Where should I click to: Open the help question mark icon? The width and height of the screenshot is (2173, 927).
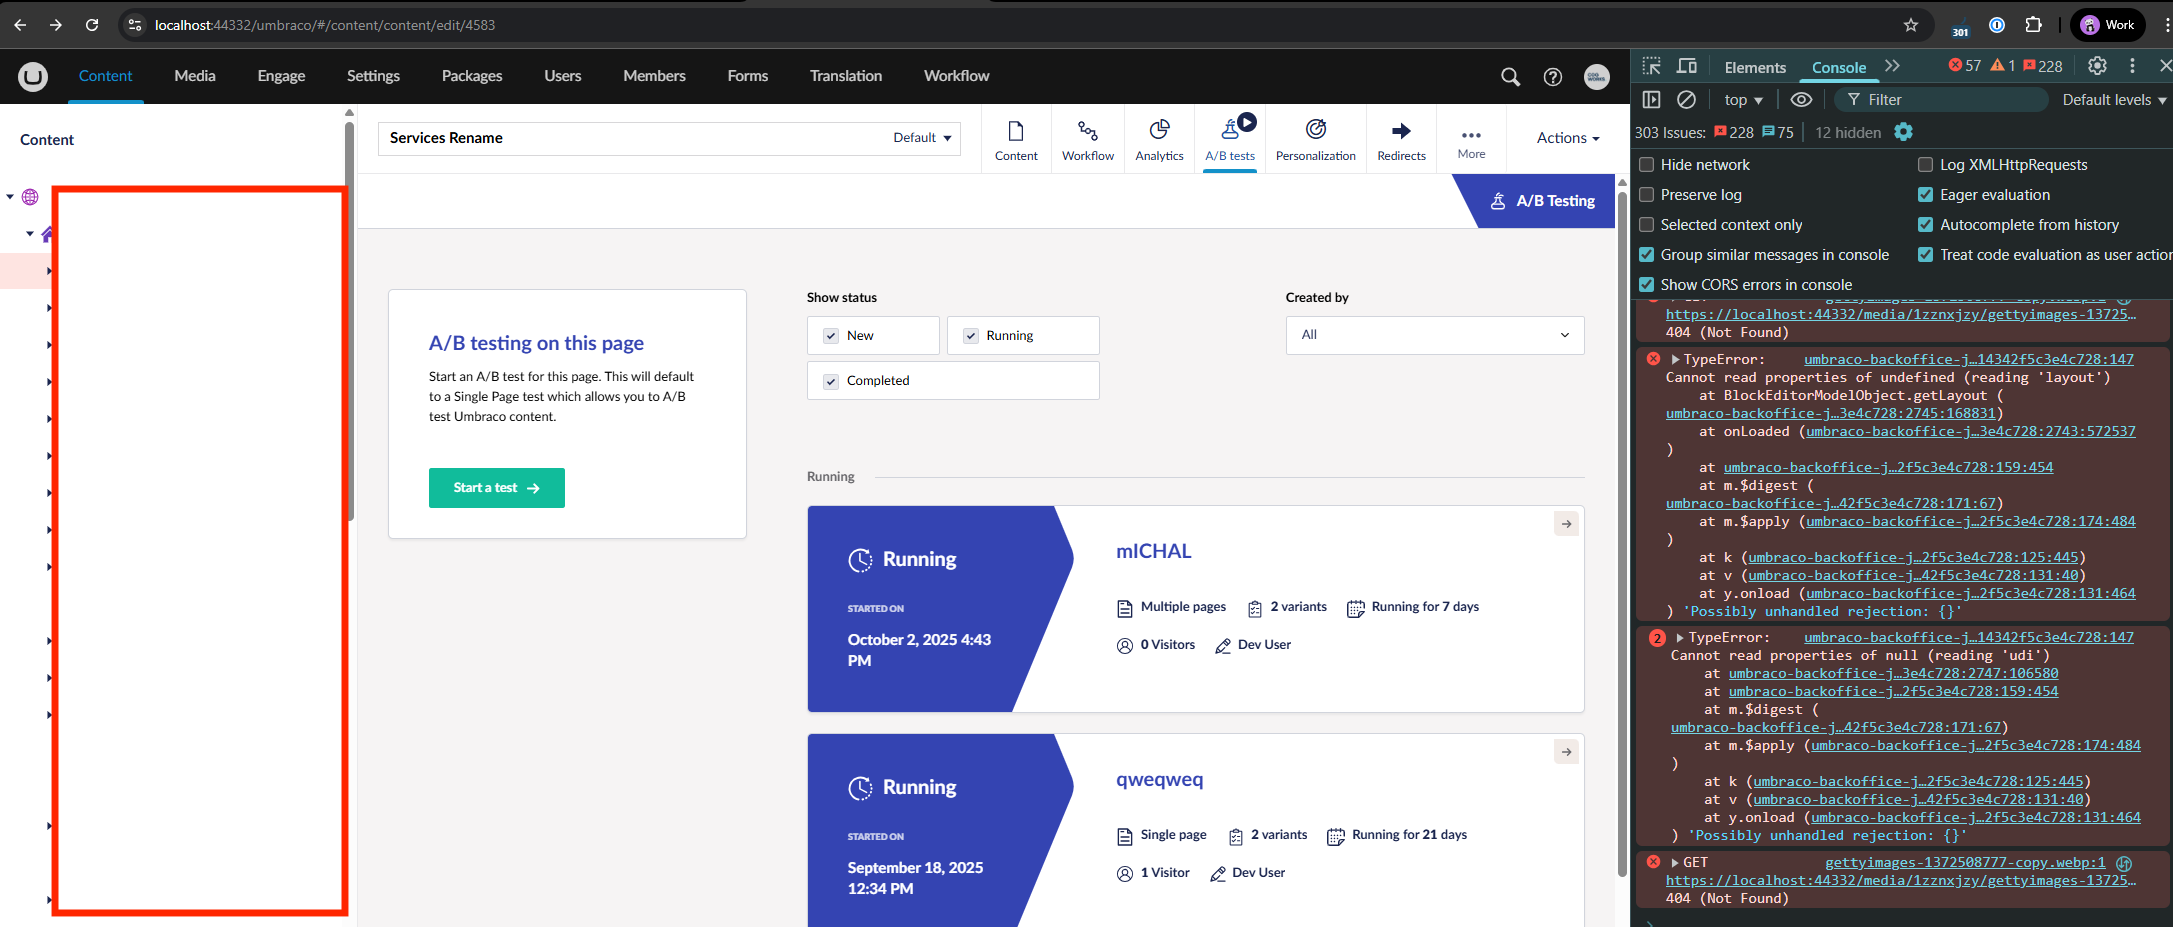click(1552, 77)
